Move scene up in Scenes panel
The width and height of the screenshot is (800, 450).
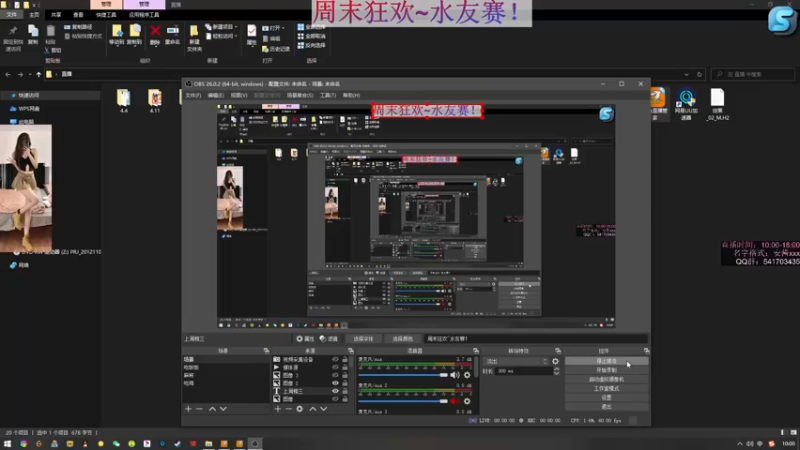pos(212,409)
